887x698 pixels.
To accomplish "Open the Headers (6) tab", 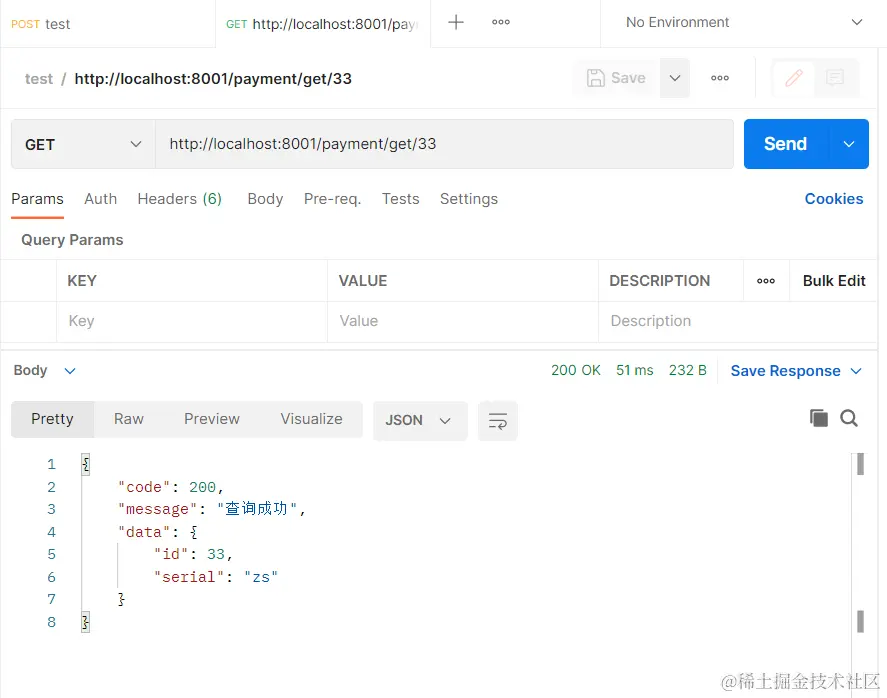I will (179, 199).
